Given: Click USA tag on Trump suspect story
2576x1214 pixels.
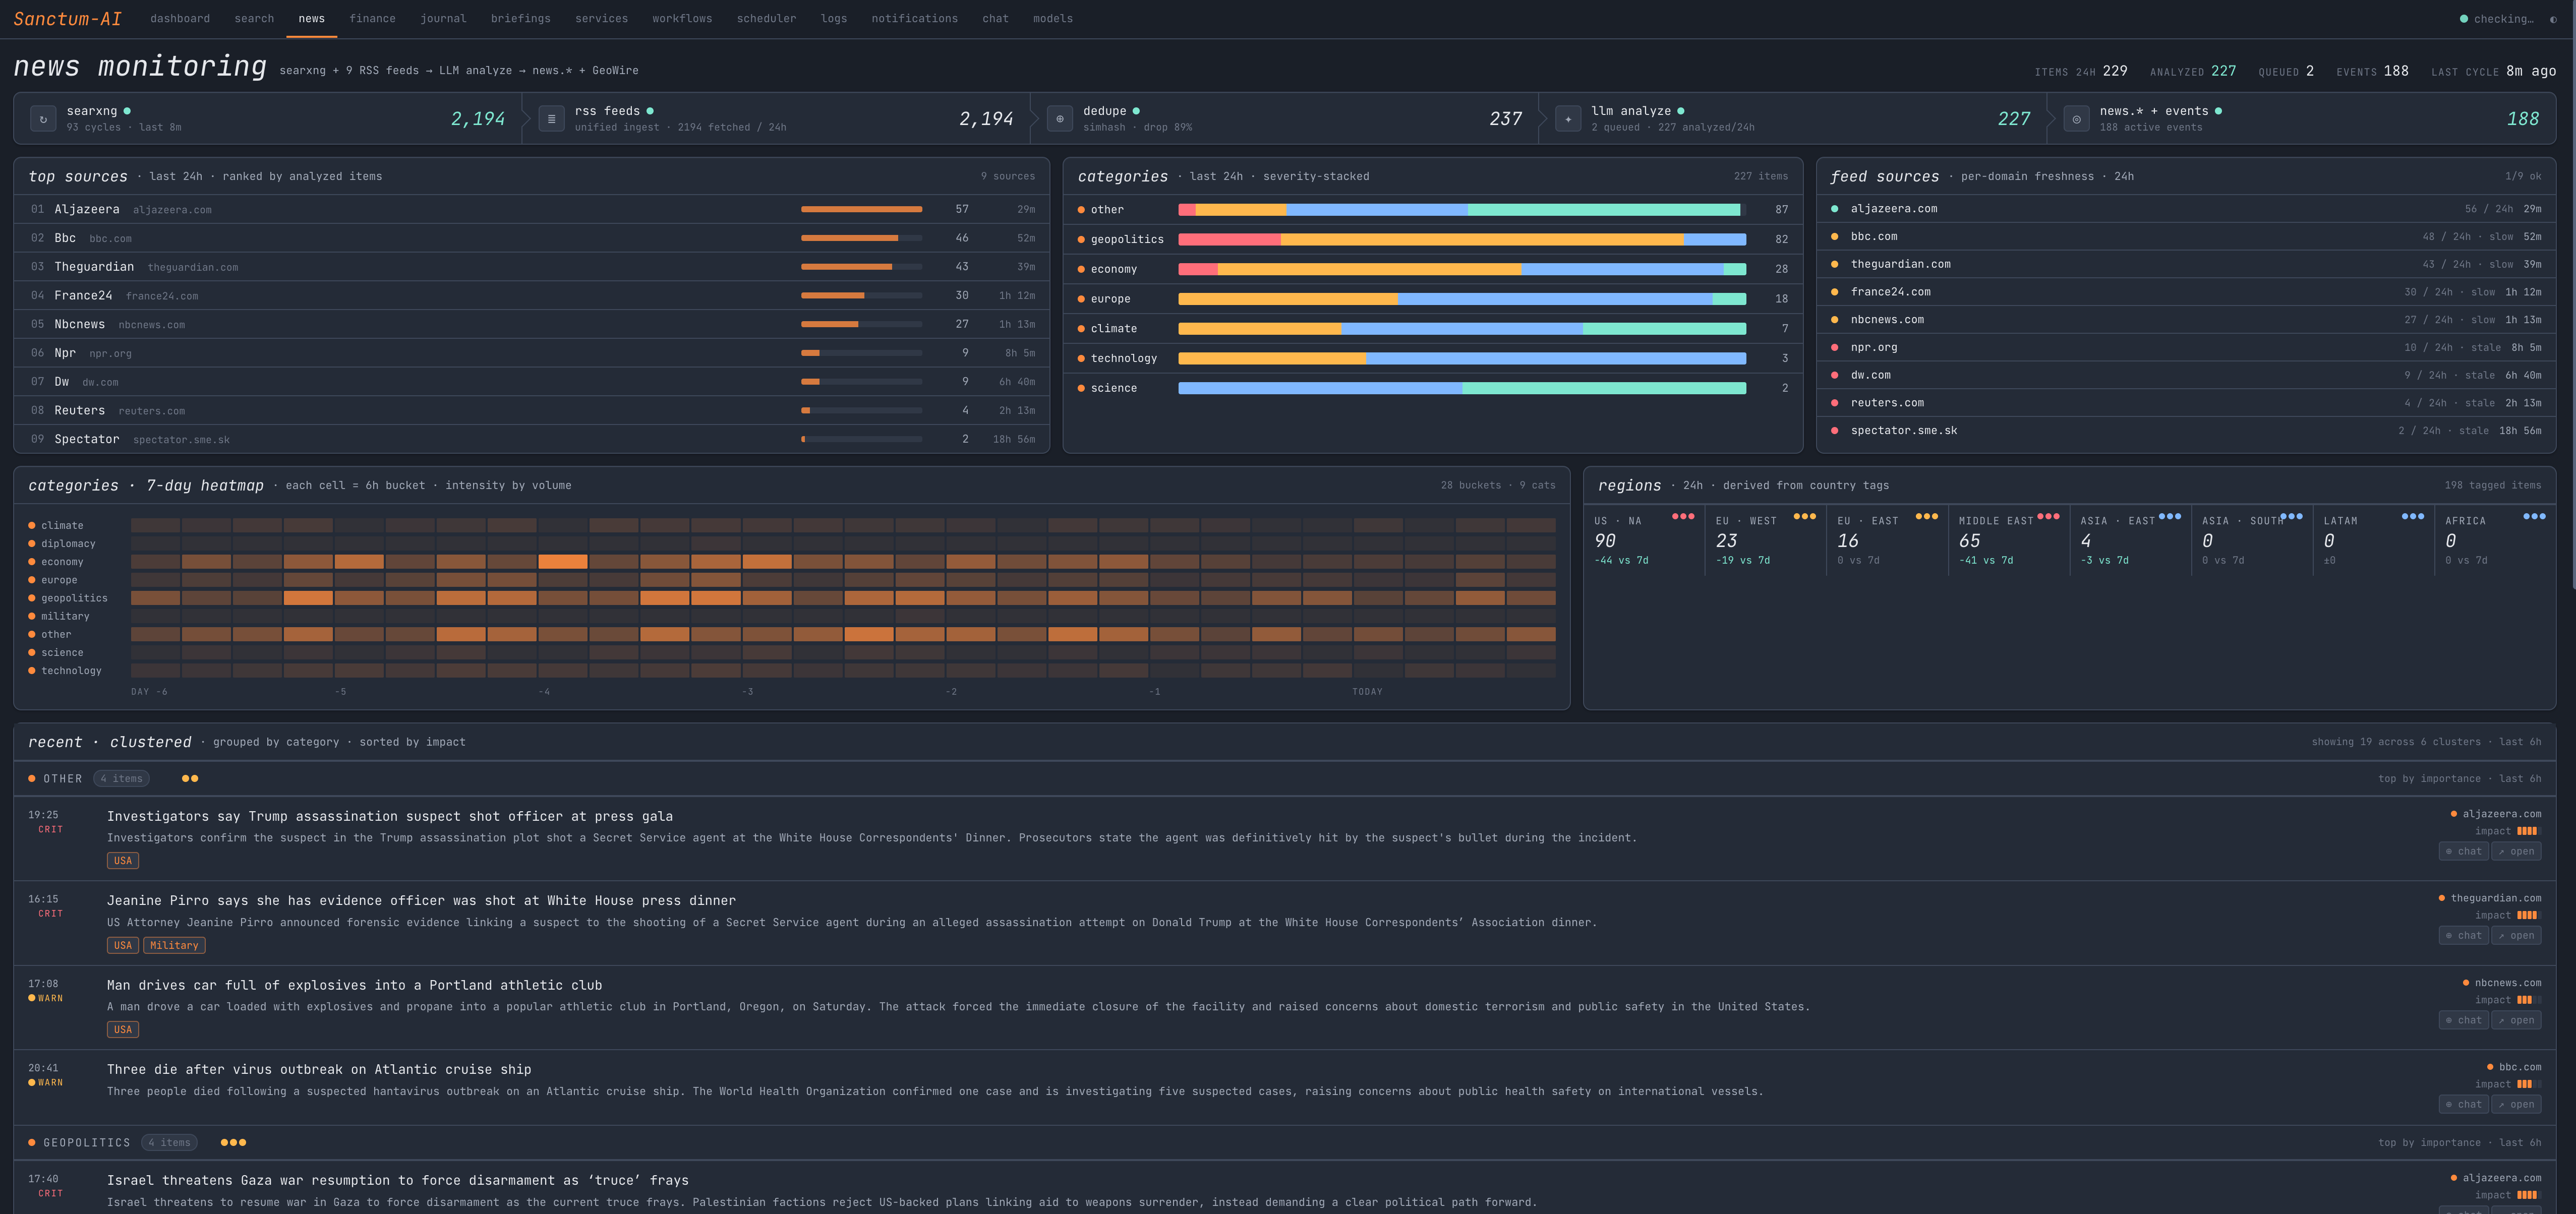Looking at the screenshot, I should click(123, 861).
